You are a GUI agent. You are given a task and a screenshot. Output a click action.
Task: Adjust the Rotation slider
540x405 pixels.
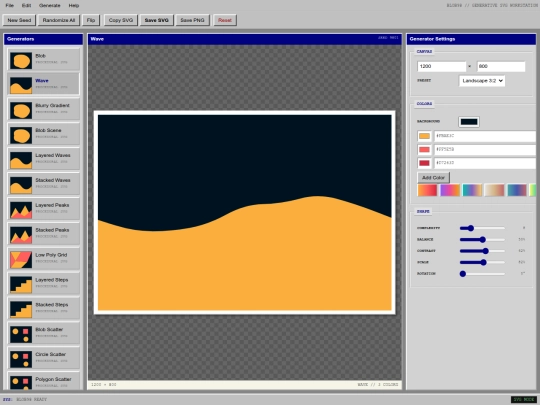482,274
